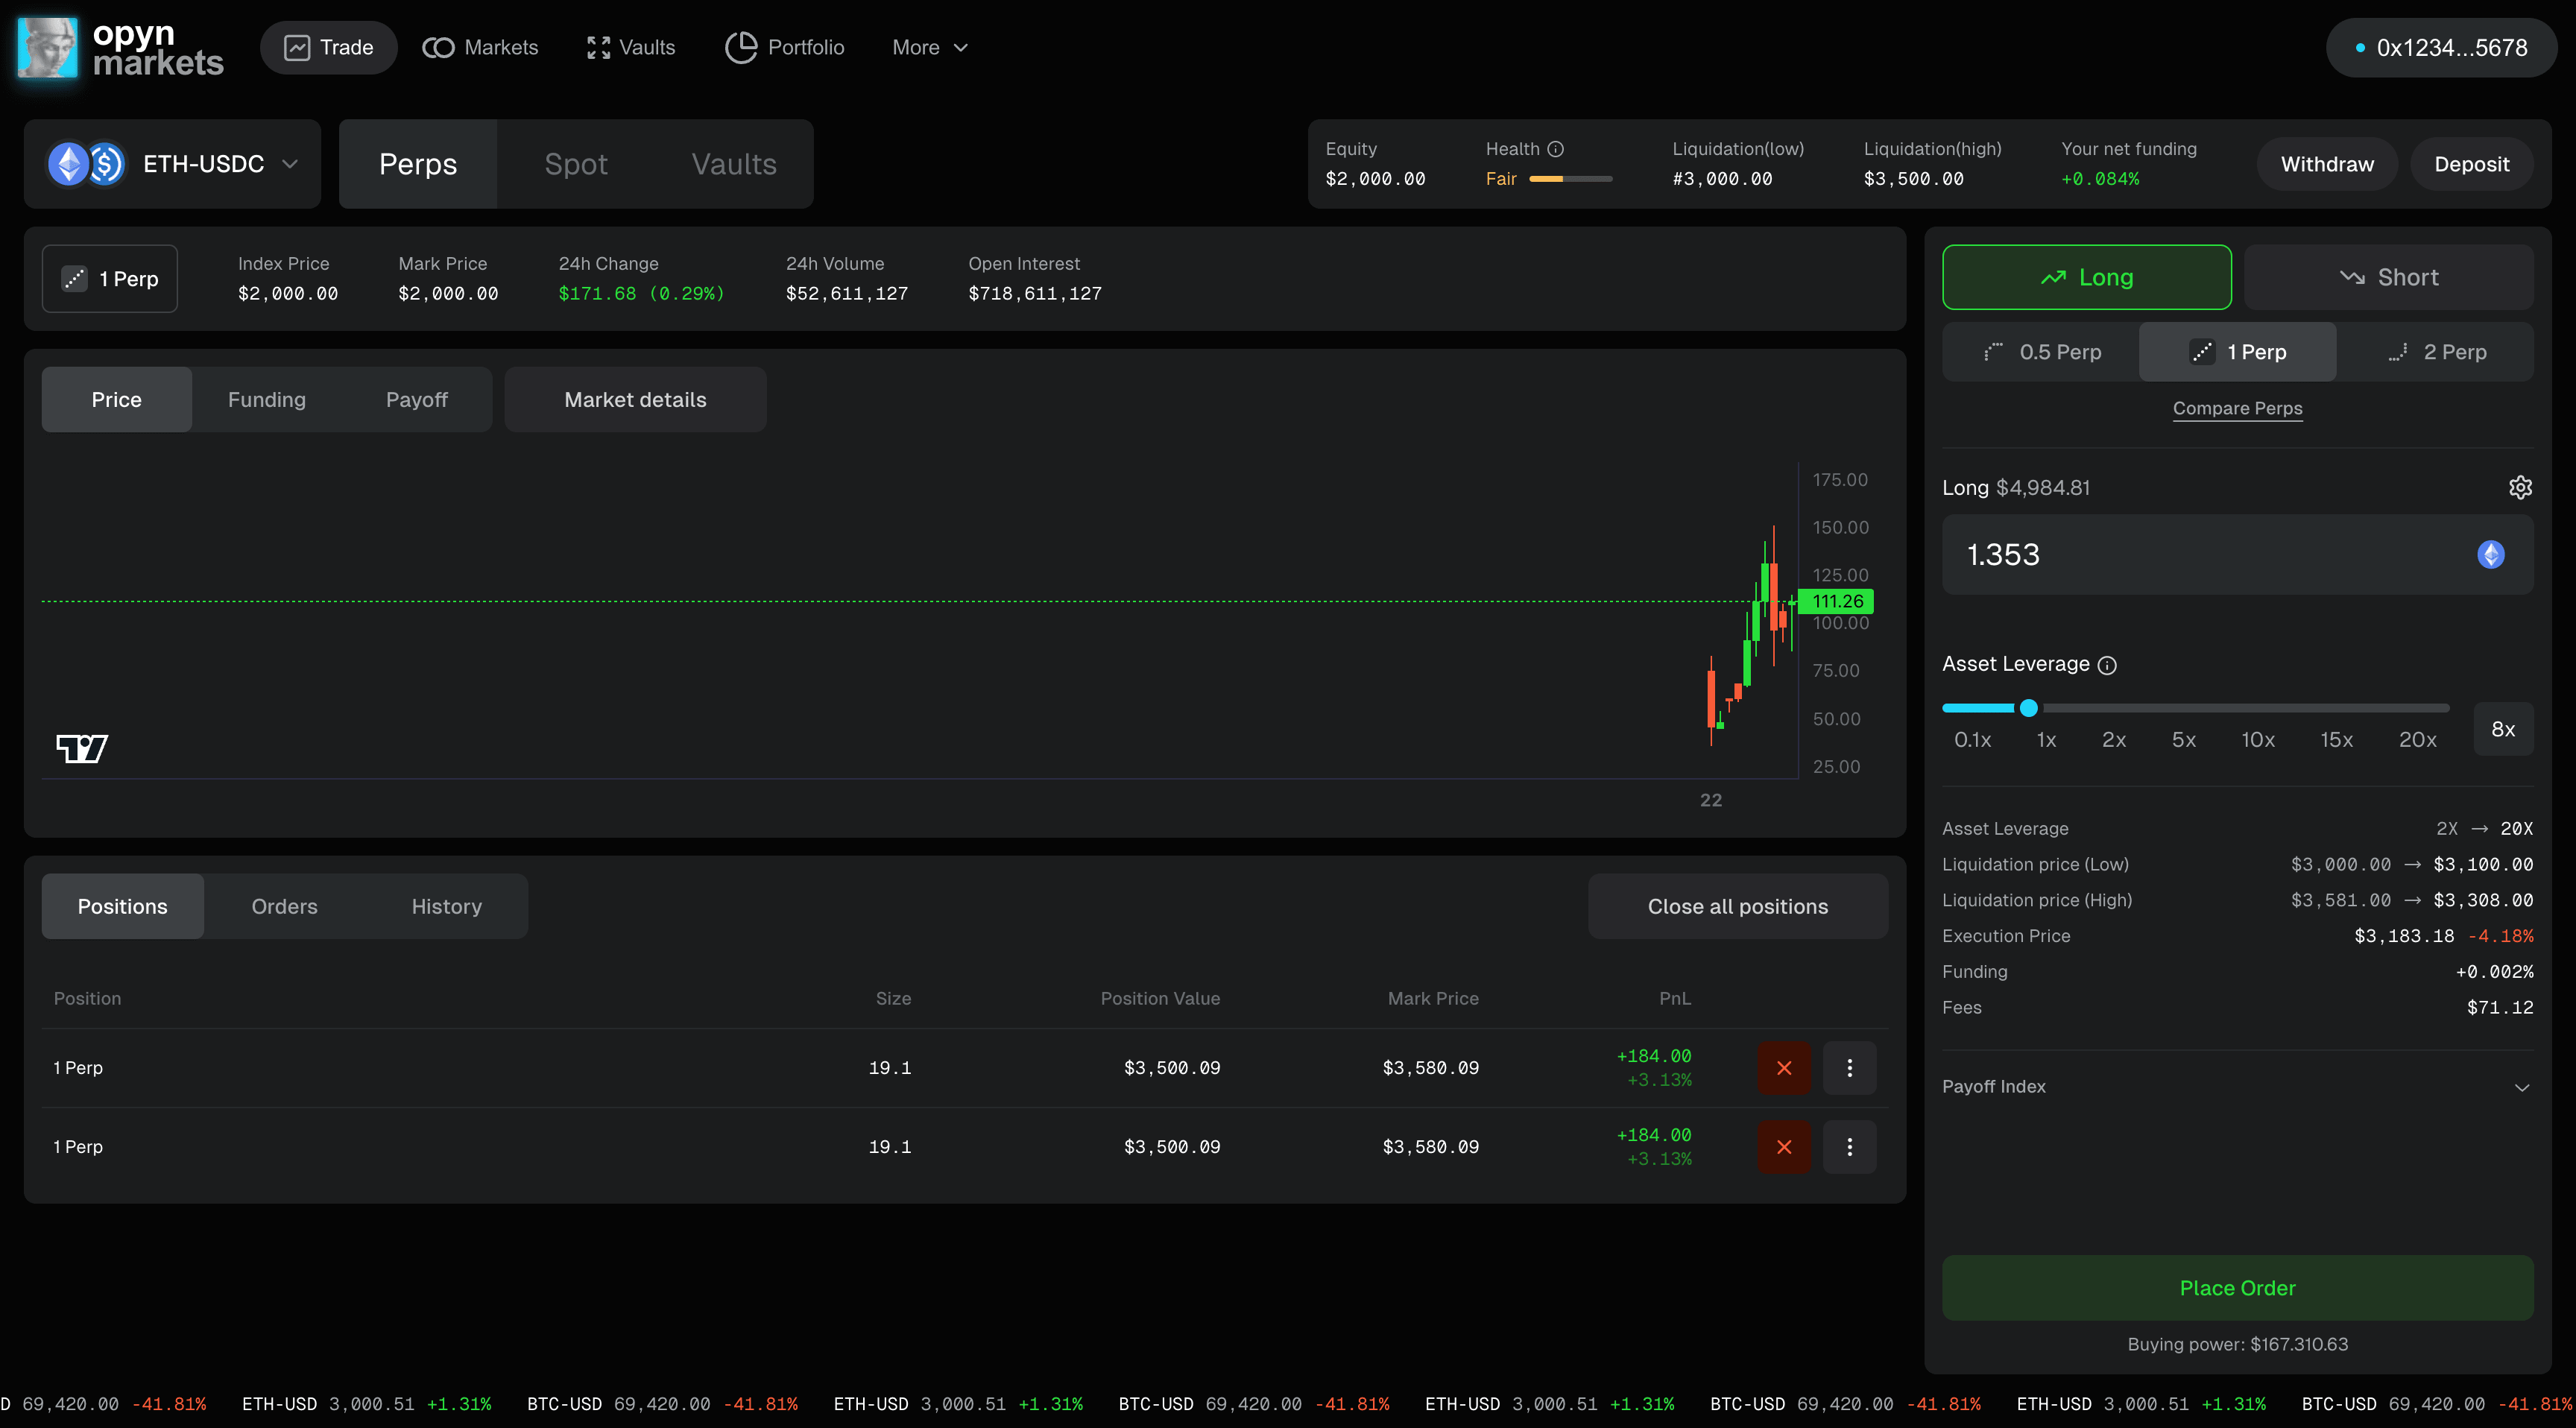Click the Place Order button
Viewport: 2576px width, 1428px height.
(2237, 1288)
